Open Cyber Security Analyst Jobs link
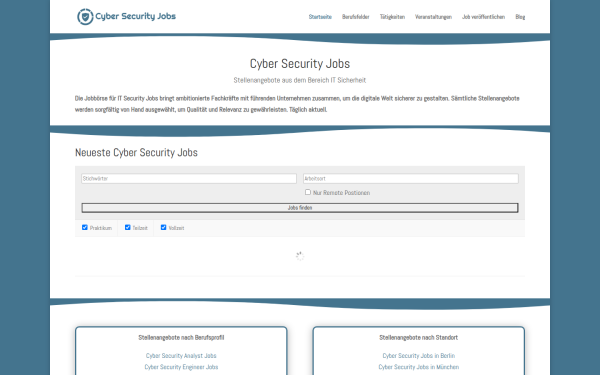 point(181,356)
